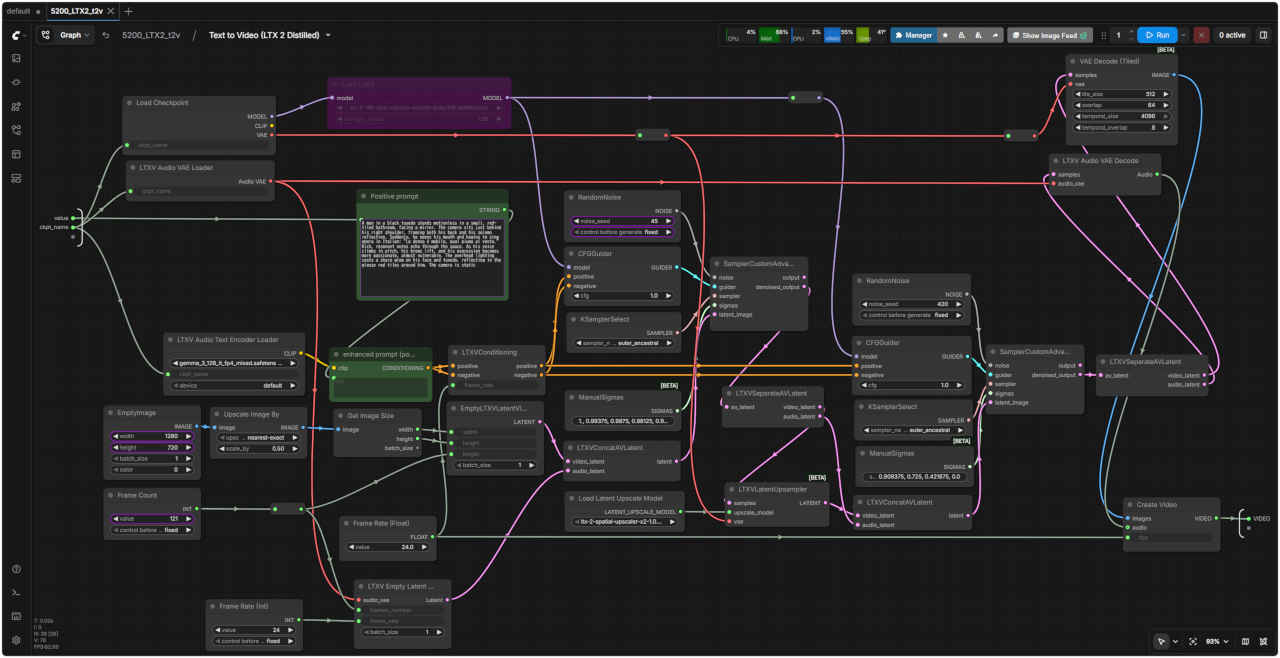Click second RandomNoise noise_seed 420 field
1280x658 pixels.
click(911, 304)
